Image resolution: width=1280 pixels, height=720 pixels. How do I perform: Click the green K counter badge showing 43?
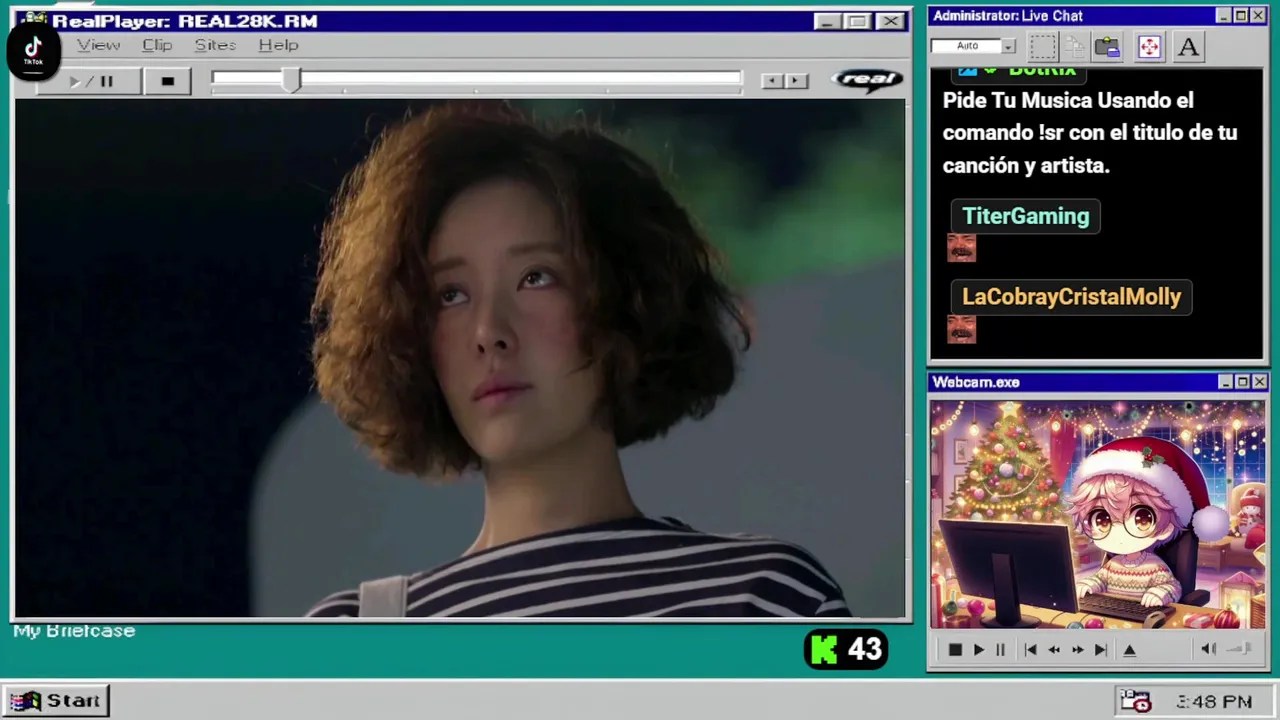click(846, 650)
